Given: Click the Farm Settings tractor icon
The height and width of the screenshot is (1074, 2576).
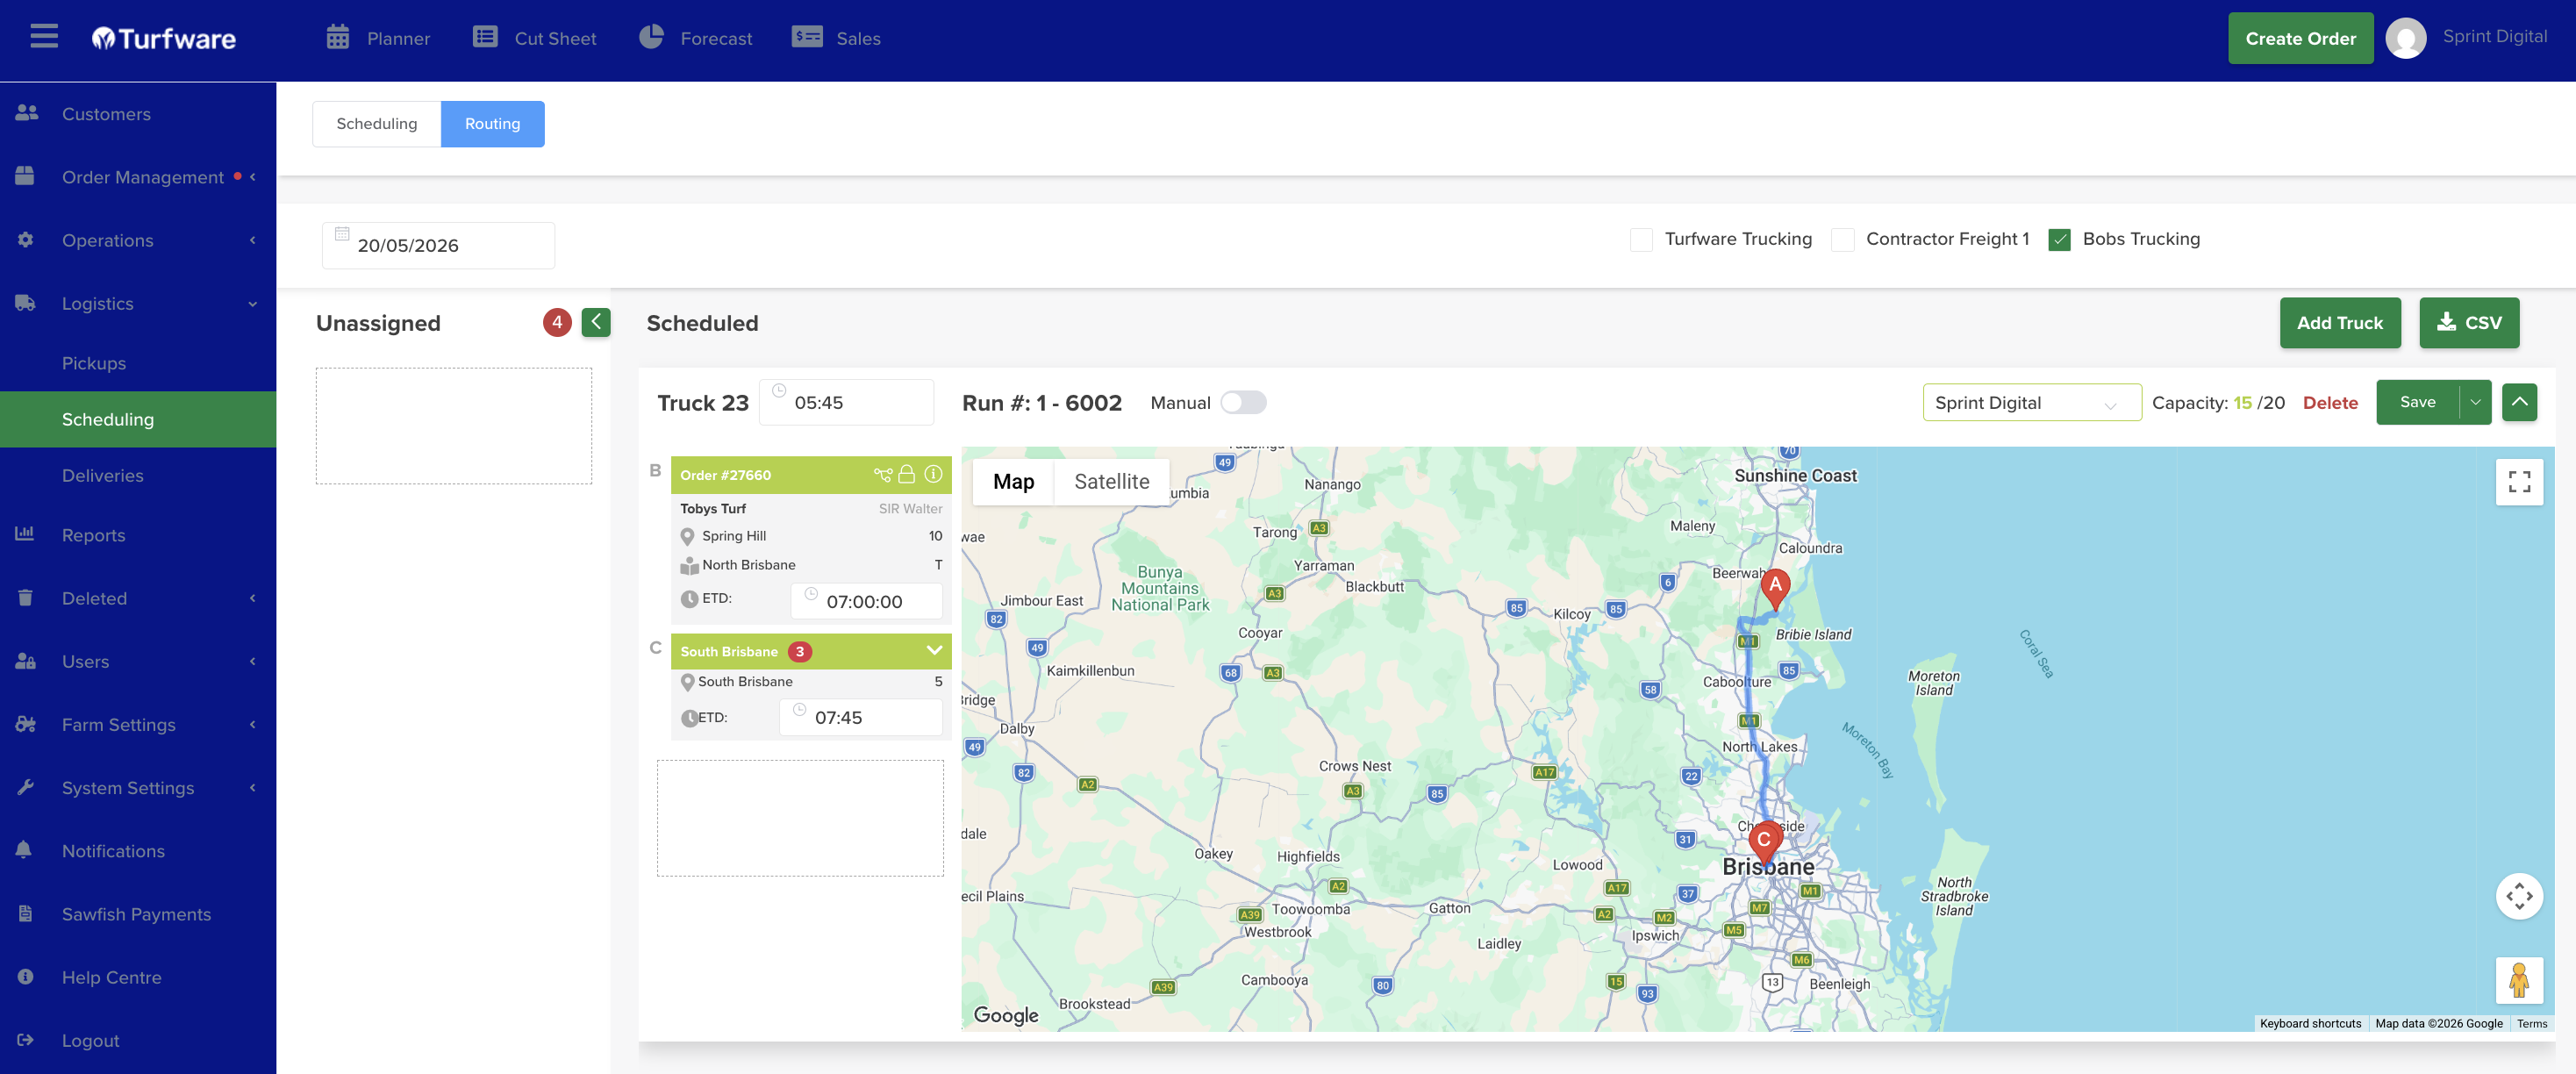Looking at the screenshot, I should pyautogui.click(x=26, y=724).
